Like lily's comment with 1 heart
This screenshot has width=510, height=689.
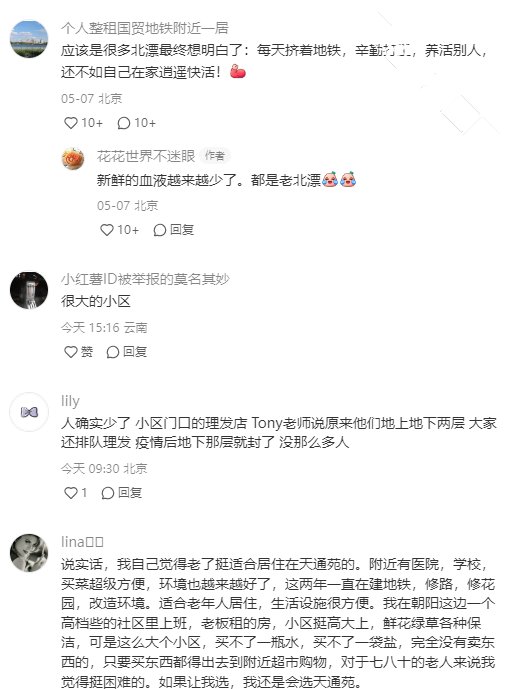coord(75,493)
